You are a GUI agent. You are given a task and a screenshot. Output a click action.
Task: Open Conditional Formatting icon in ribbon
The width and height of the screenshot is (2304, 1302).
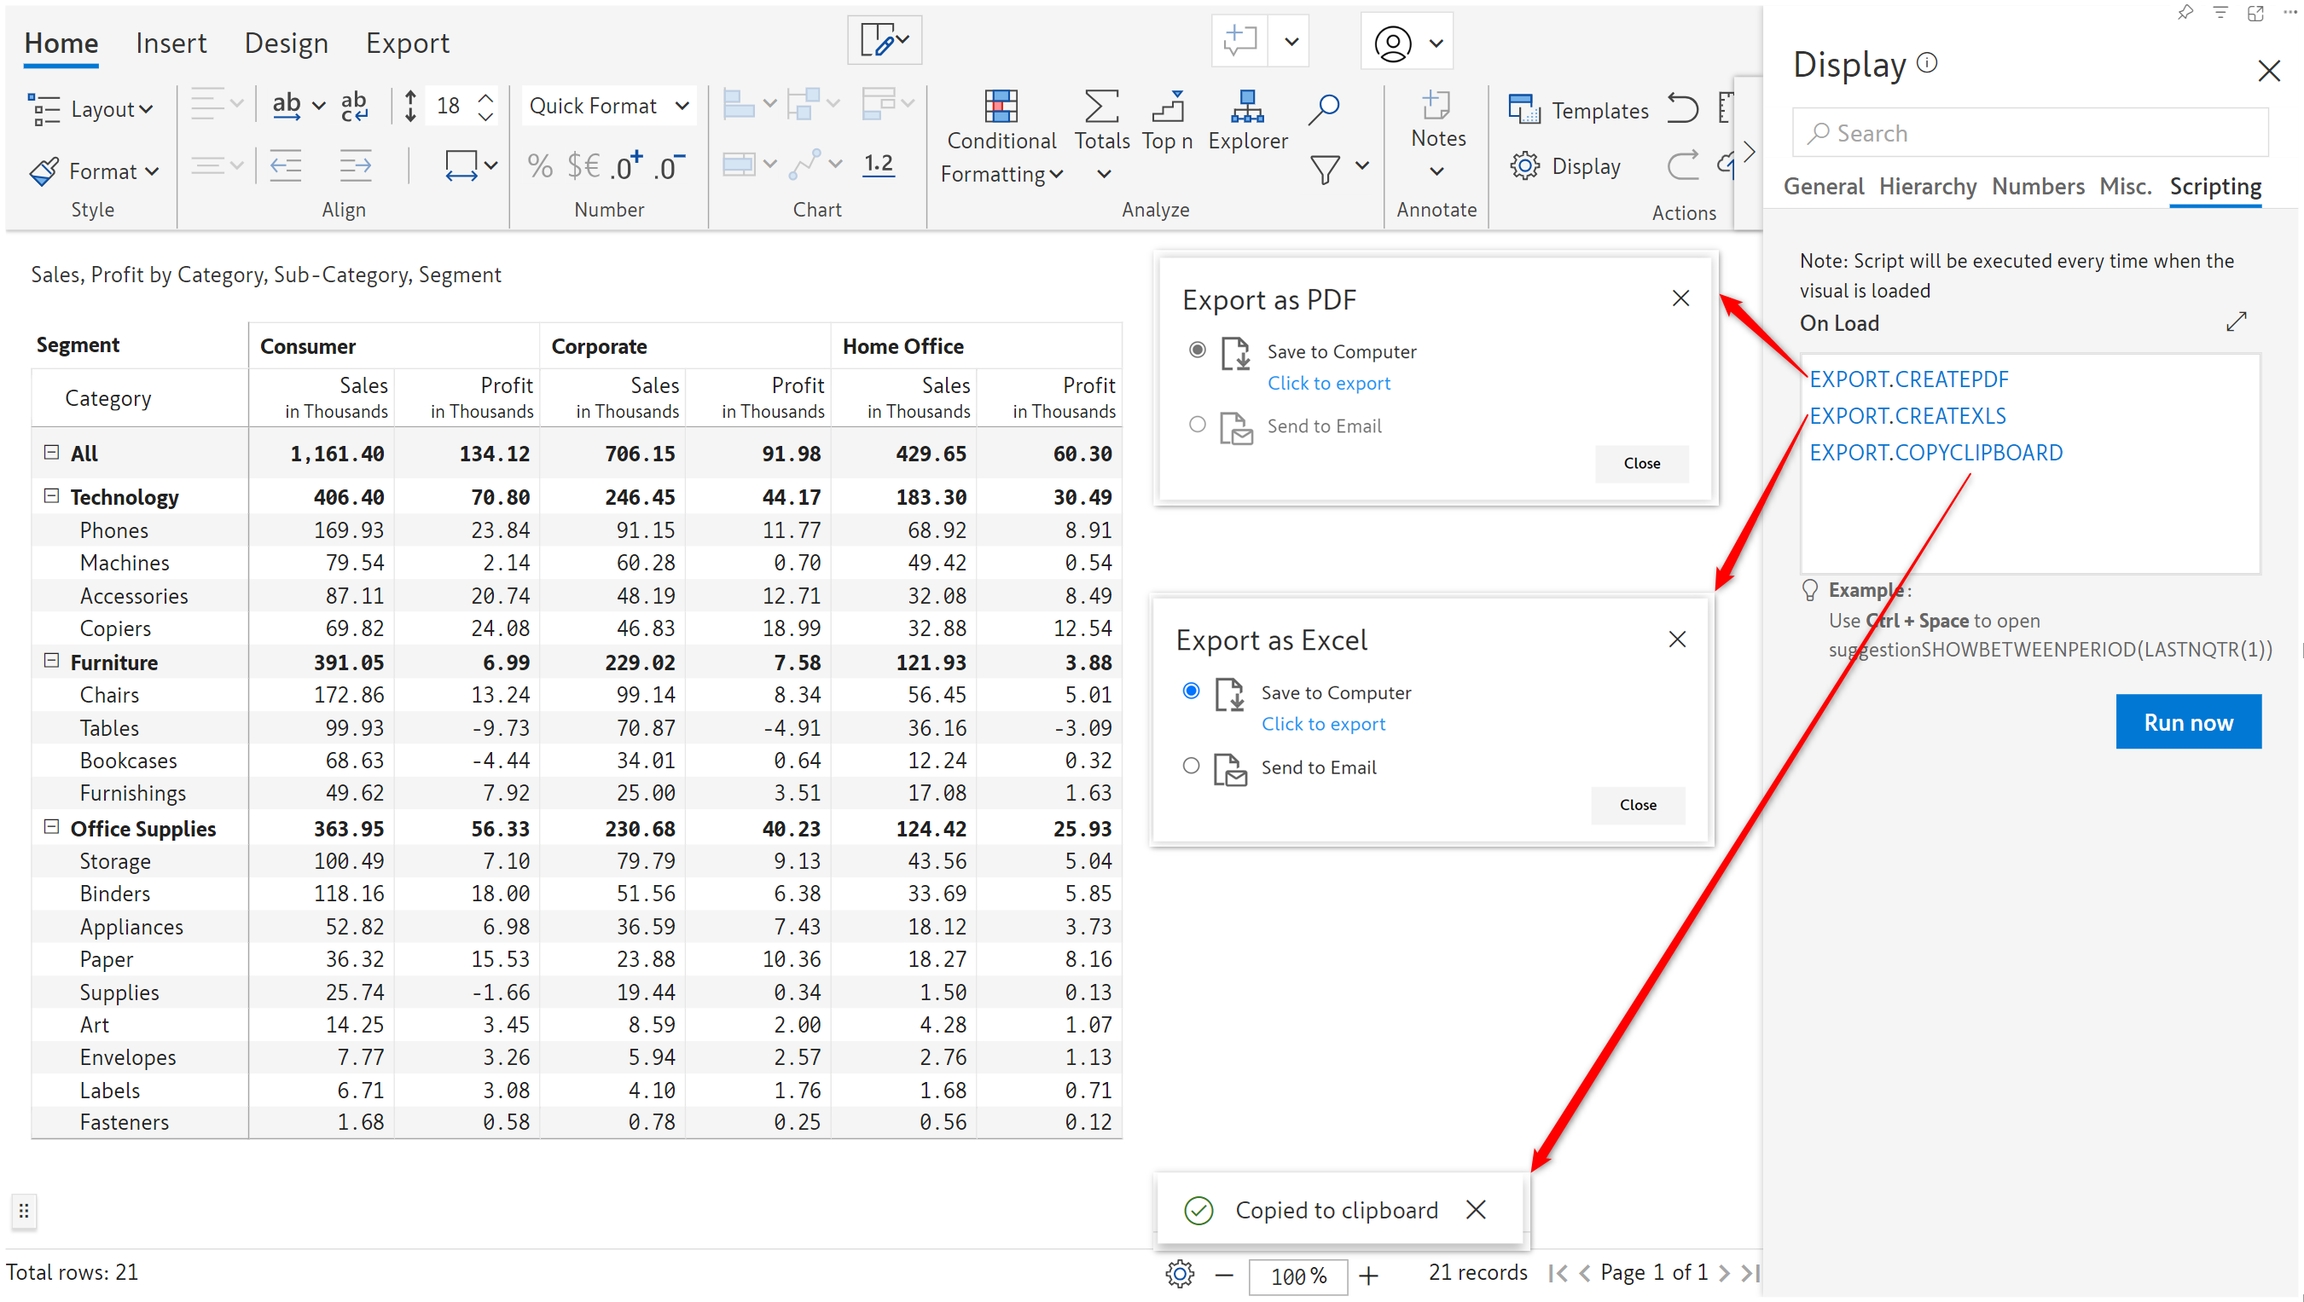coord(1000,106)
